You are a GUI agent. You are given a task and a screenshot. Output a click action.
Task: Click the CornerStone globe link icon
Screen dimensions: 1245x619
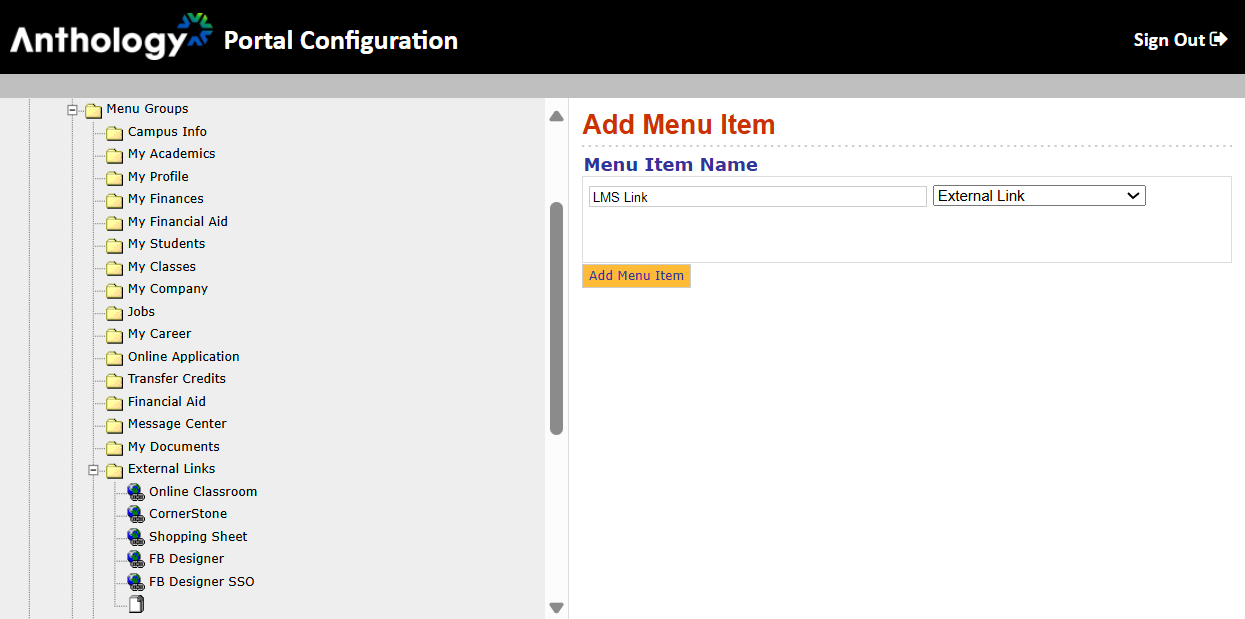tap(135, 514)
